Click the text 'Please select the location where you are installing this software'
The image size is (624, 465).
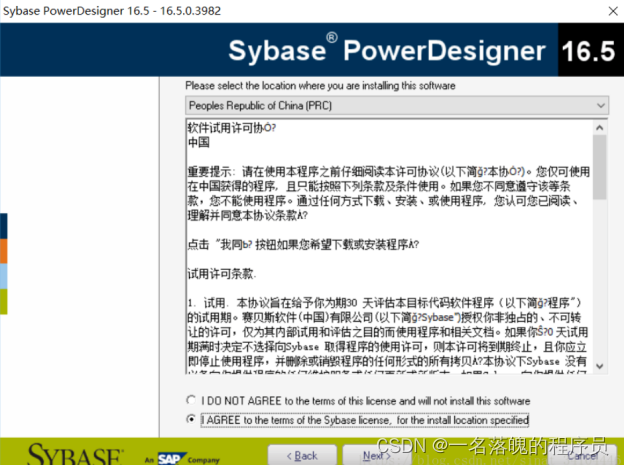tap(320, 86)
